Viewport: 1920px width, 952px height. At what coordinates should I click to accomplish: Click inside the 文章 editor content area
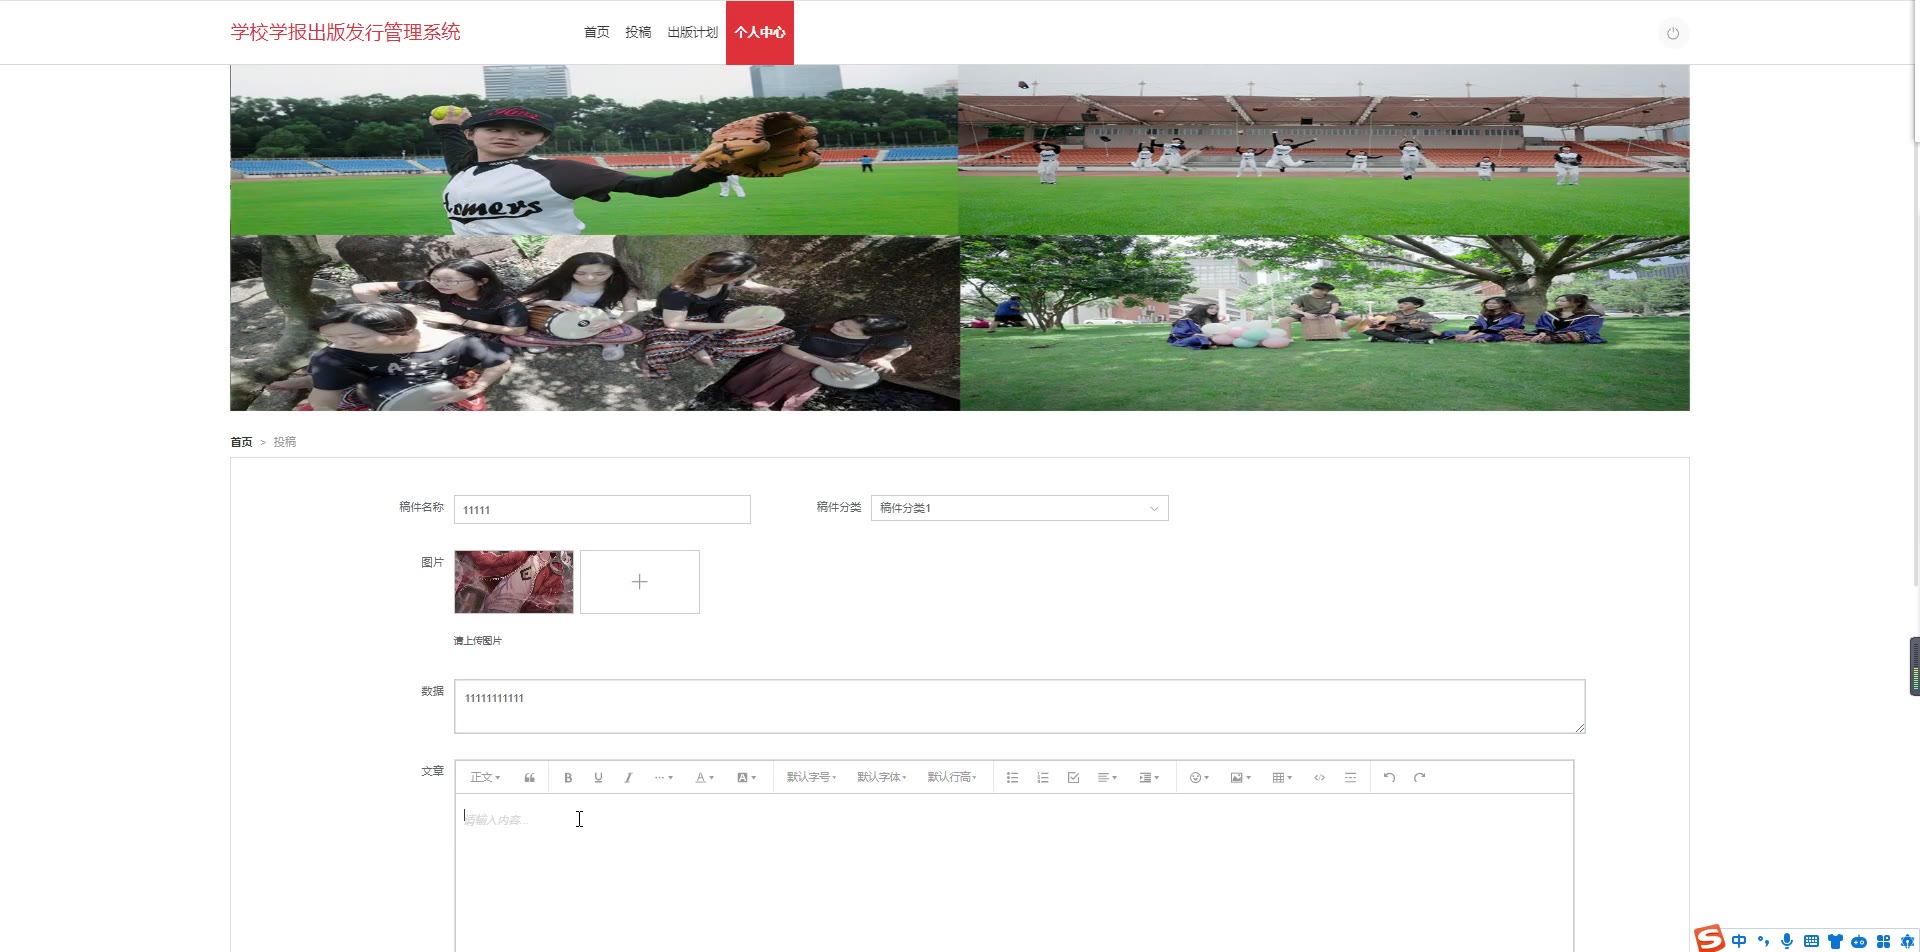tap(1014, 873)
